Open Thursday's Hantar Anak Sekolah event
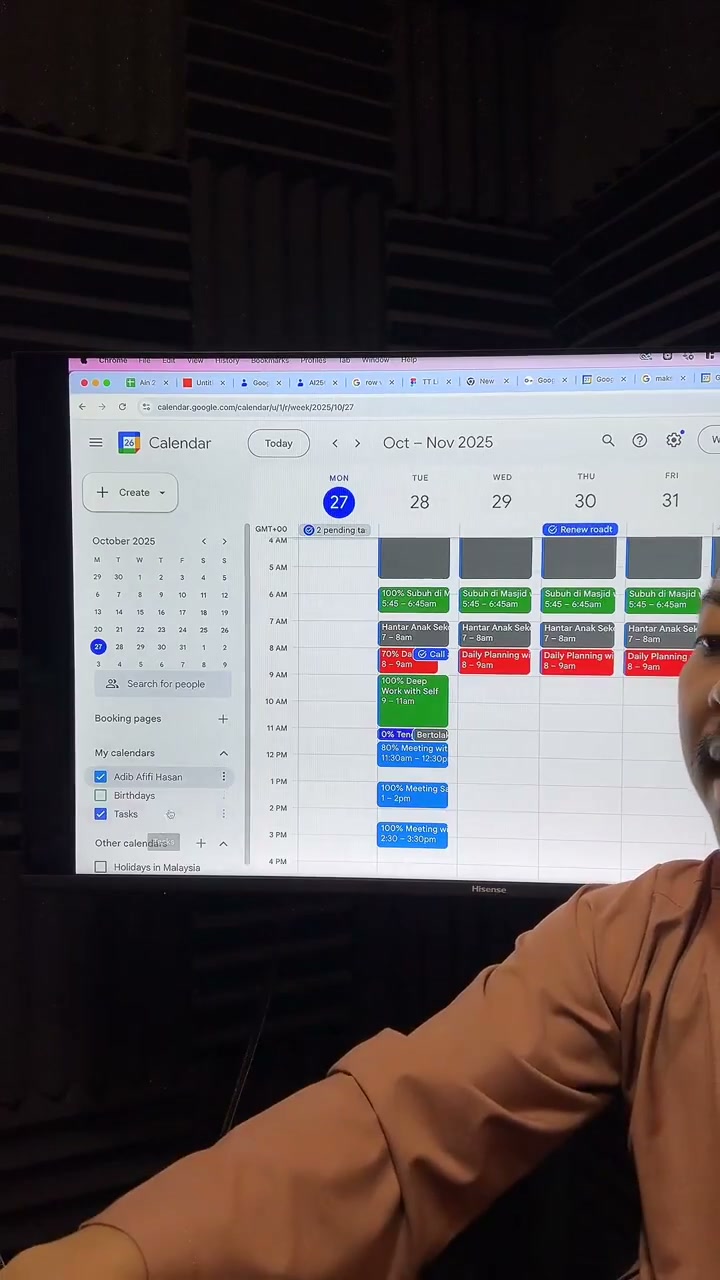Viewport: 720px width, 1280px height. coord(578,633)
